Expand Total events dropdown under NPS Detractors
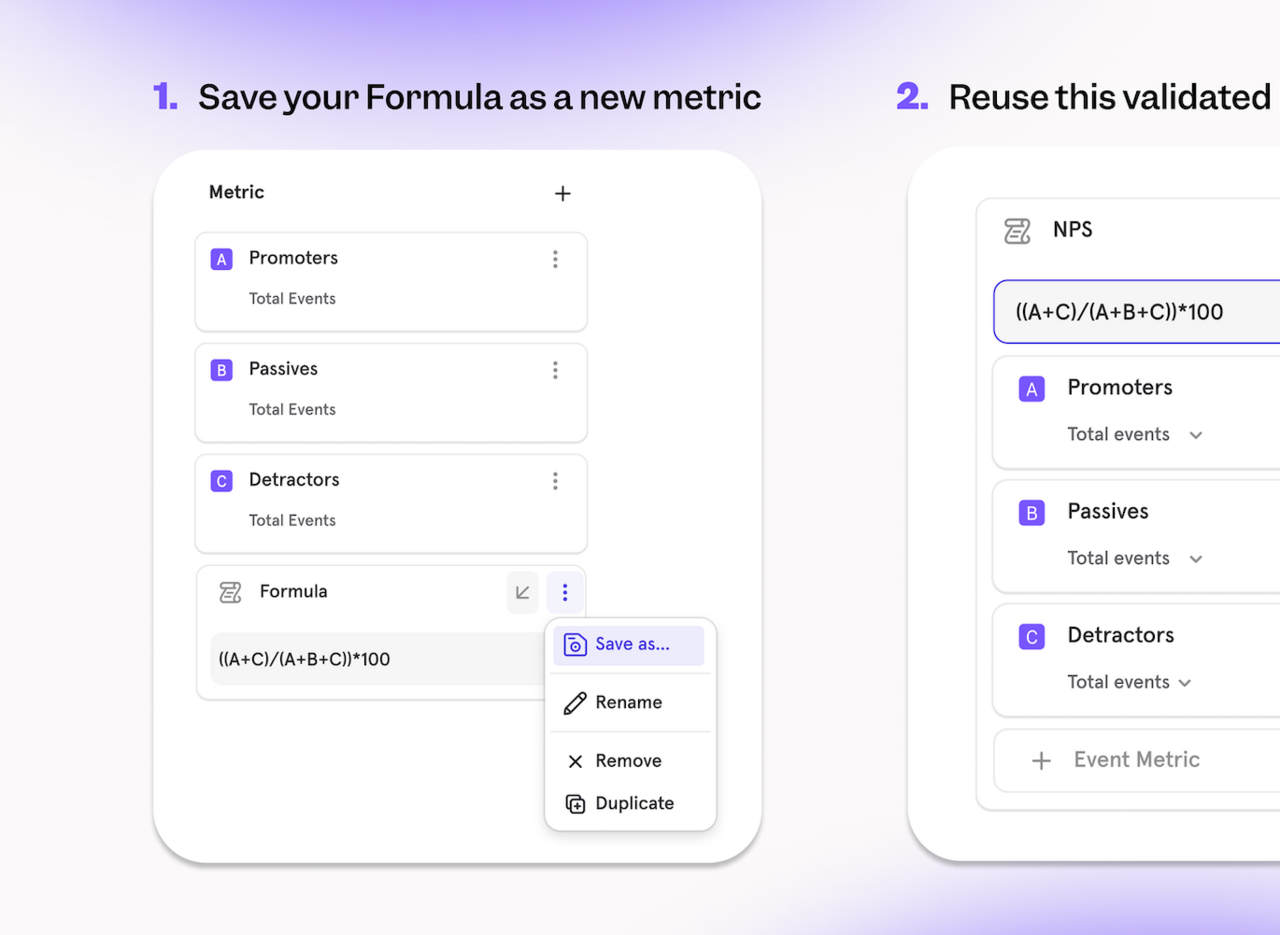1280x935 pixels. (1185, 683)
